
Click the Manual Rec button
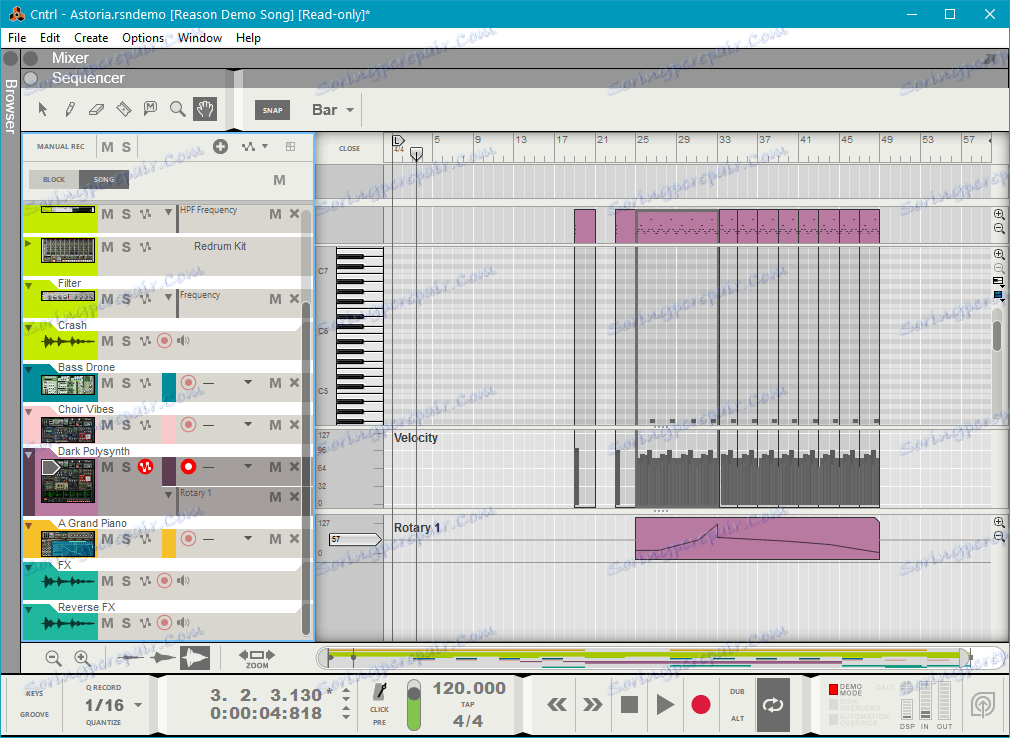pos(60,147)
